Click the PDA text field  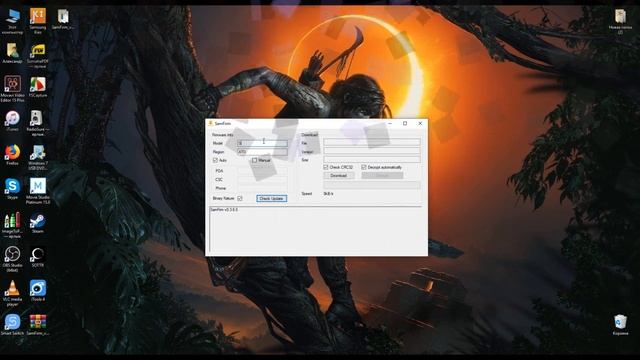pos(262,171)
